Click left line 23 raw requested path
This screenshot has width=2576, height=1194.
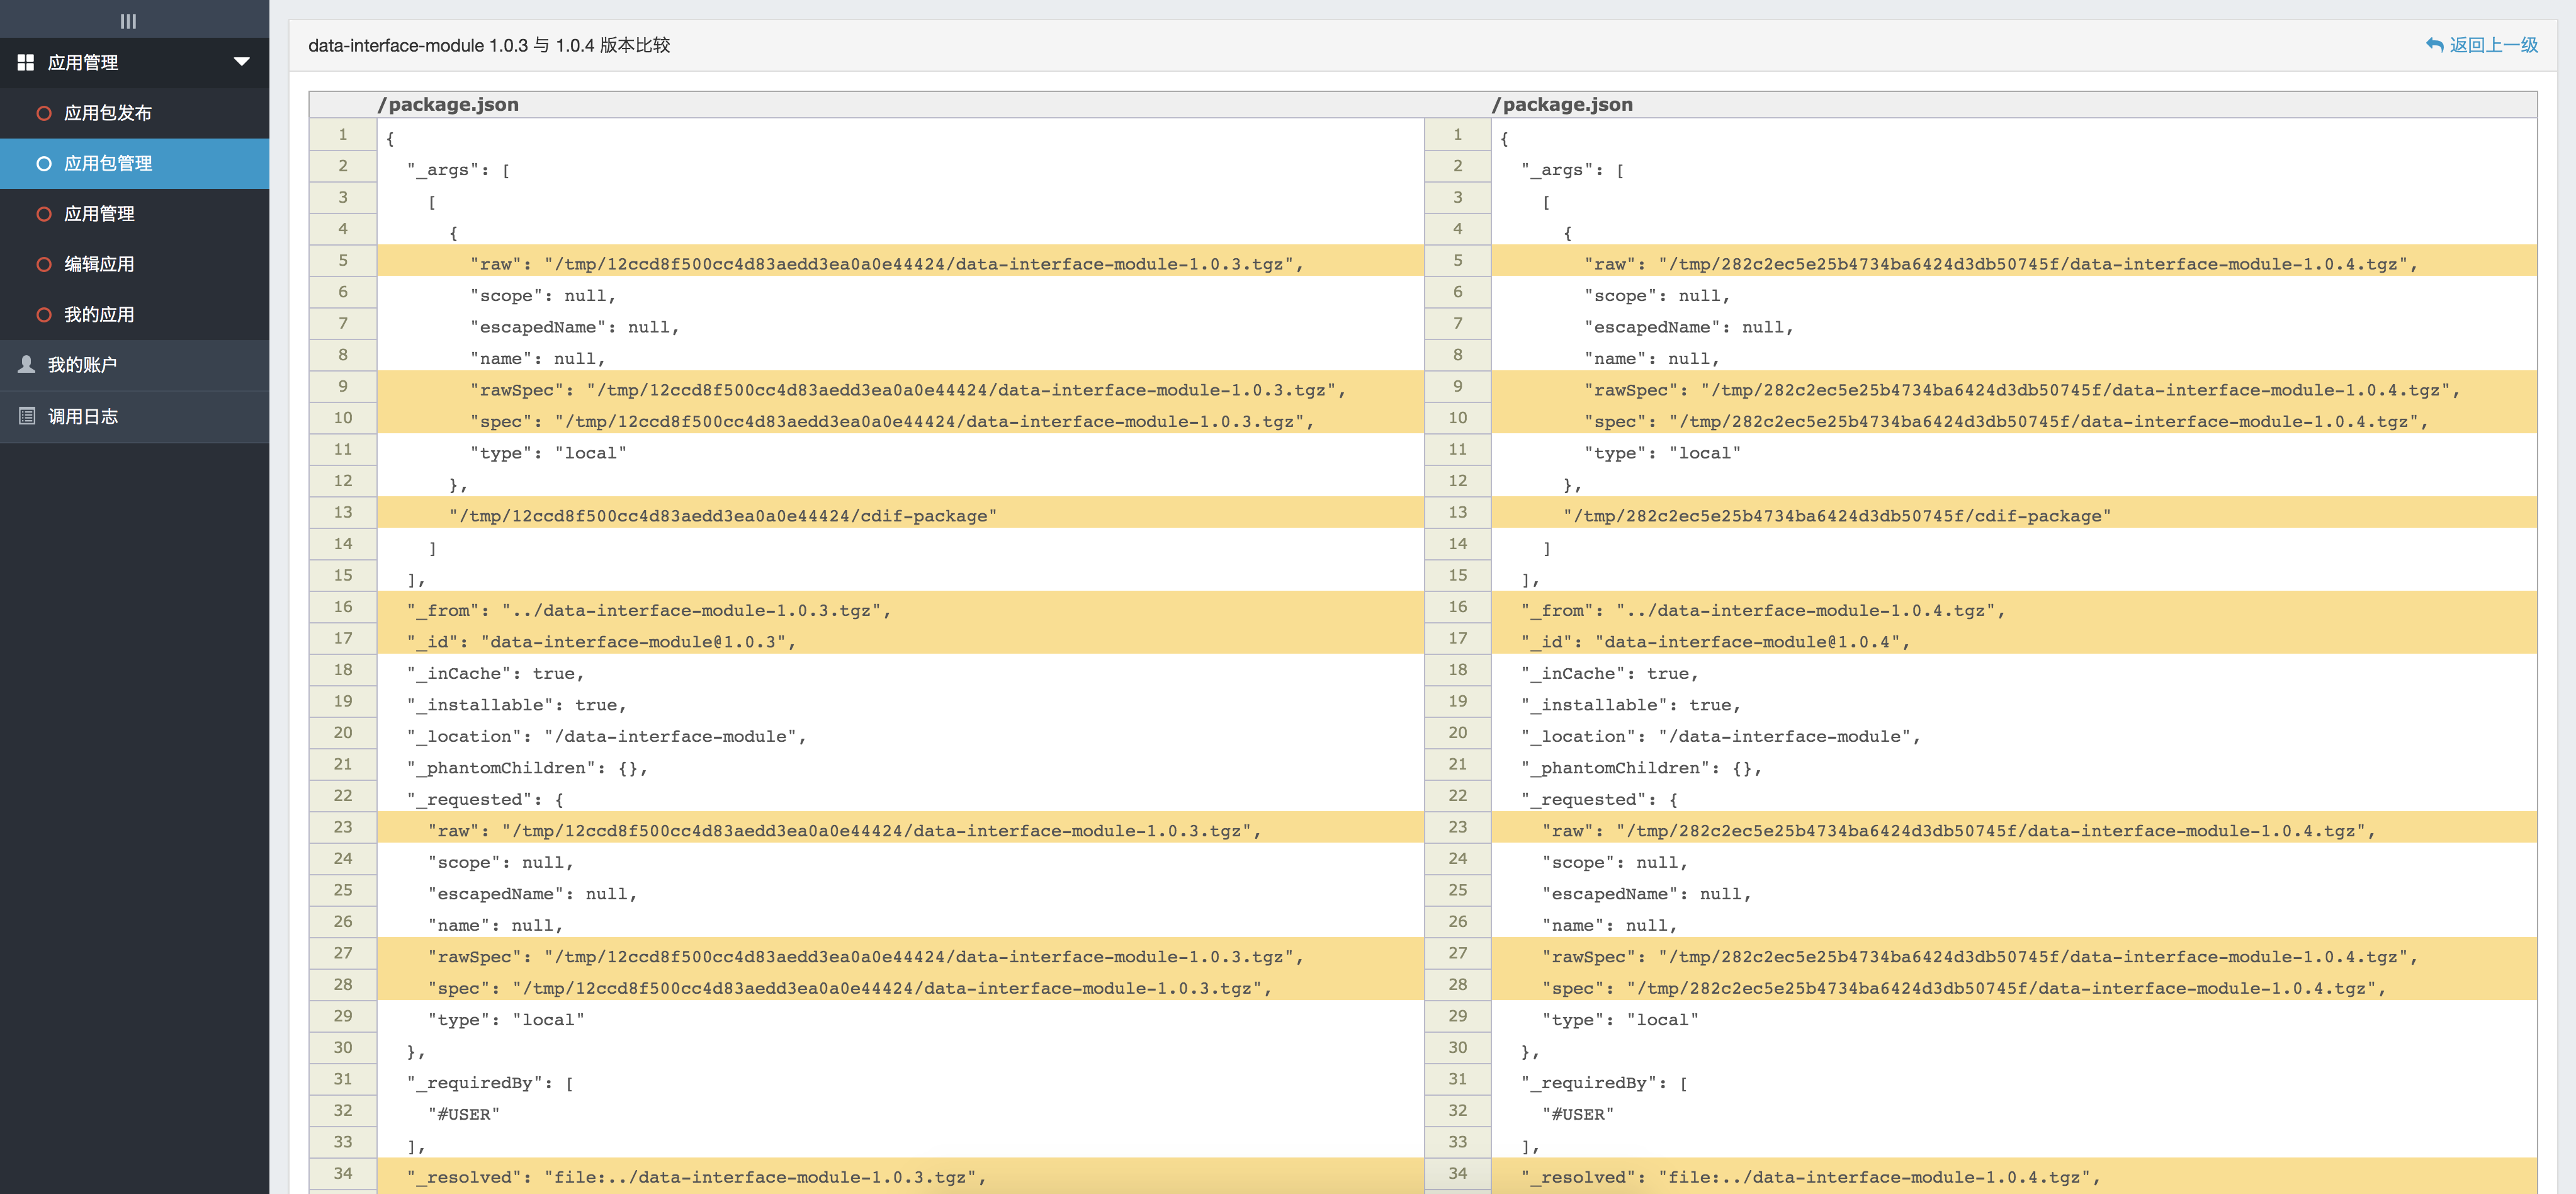pyautogui.click(x=845, y=831)
